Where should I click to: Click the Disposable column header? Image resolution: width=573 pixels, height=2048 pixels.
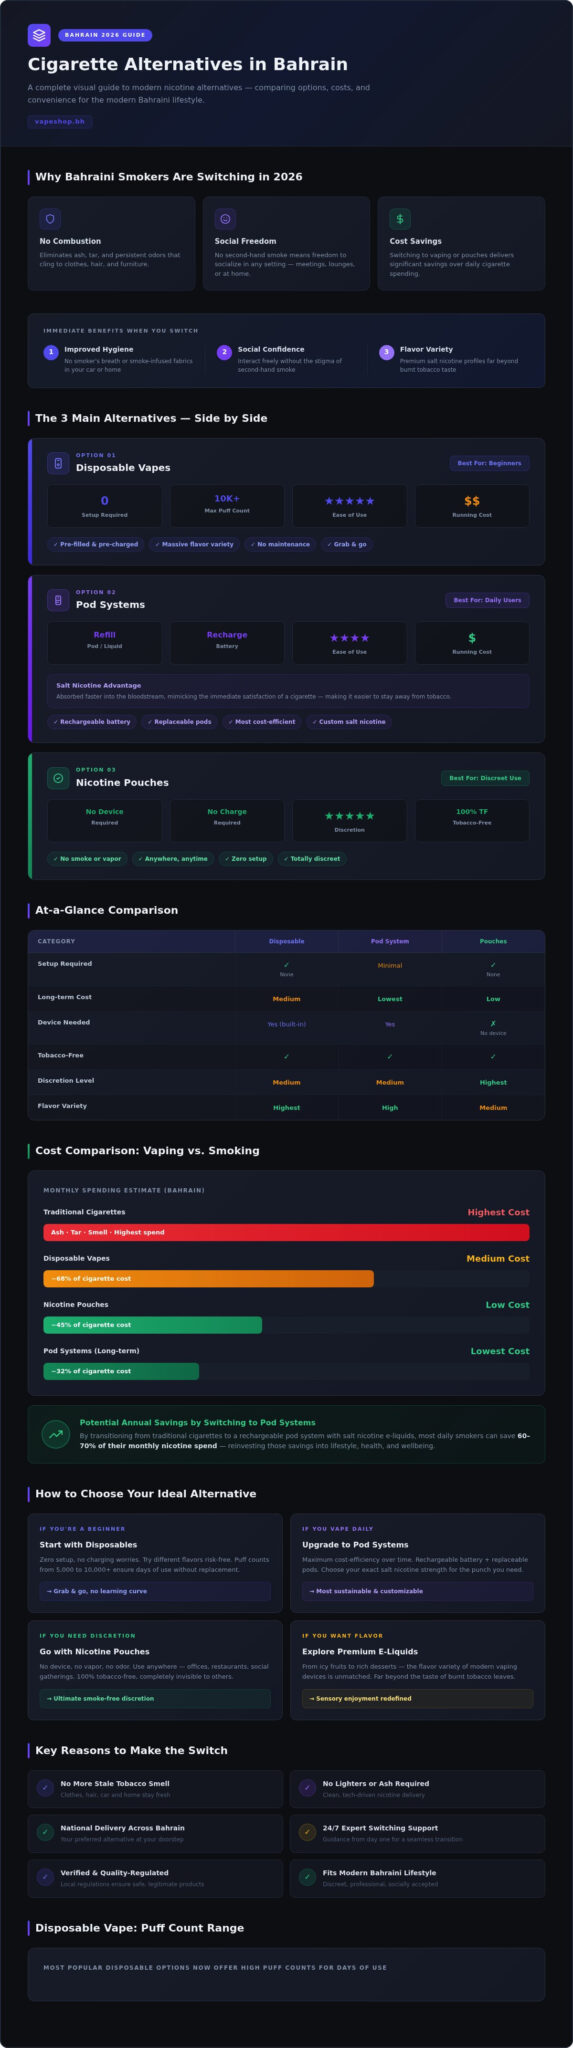pos(287,941)
